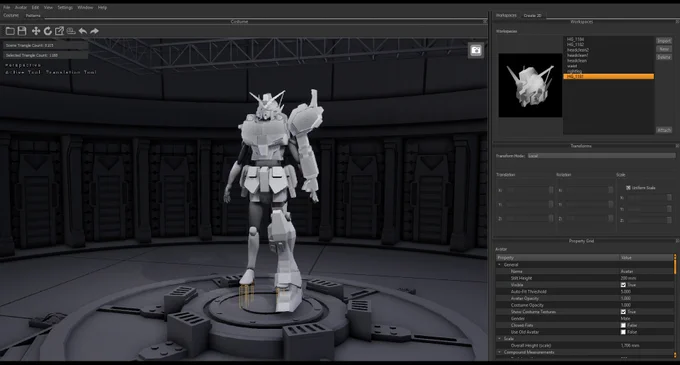Click the edit pencil-on-square toolbar icon
The height and width of the screenshot is (365, 680).
59,31
